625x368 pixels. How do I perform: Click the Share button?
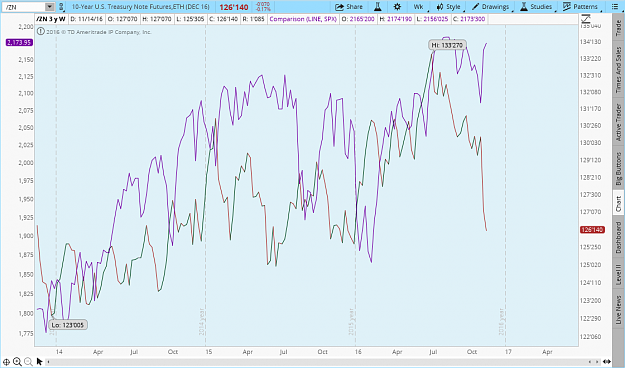coord(349,7)
